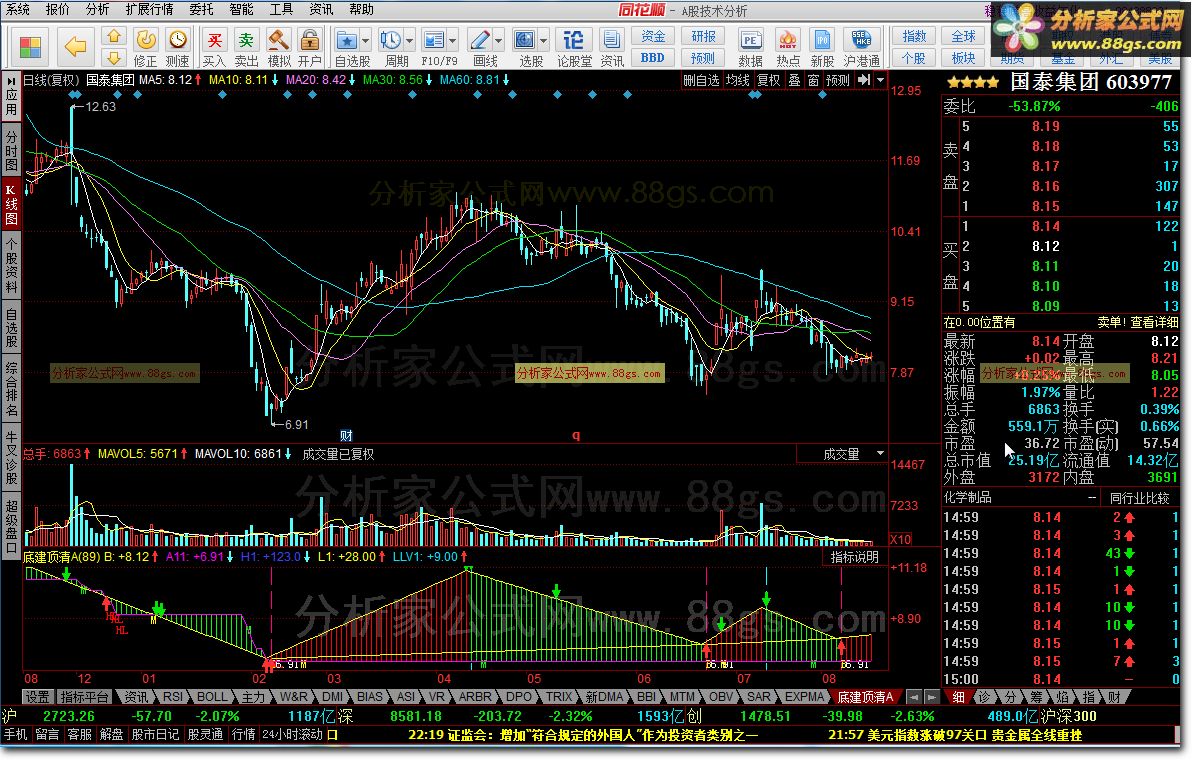The height and width of the screenshot is (760, 1193).
Task: Open the 模拟 gavel icon
Action: [278, 40]
